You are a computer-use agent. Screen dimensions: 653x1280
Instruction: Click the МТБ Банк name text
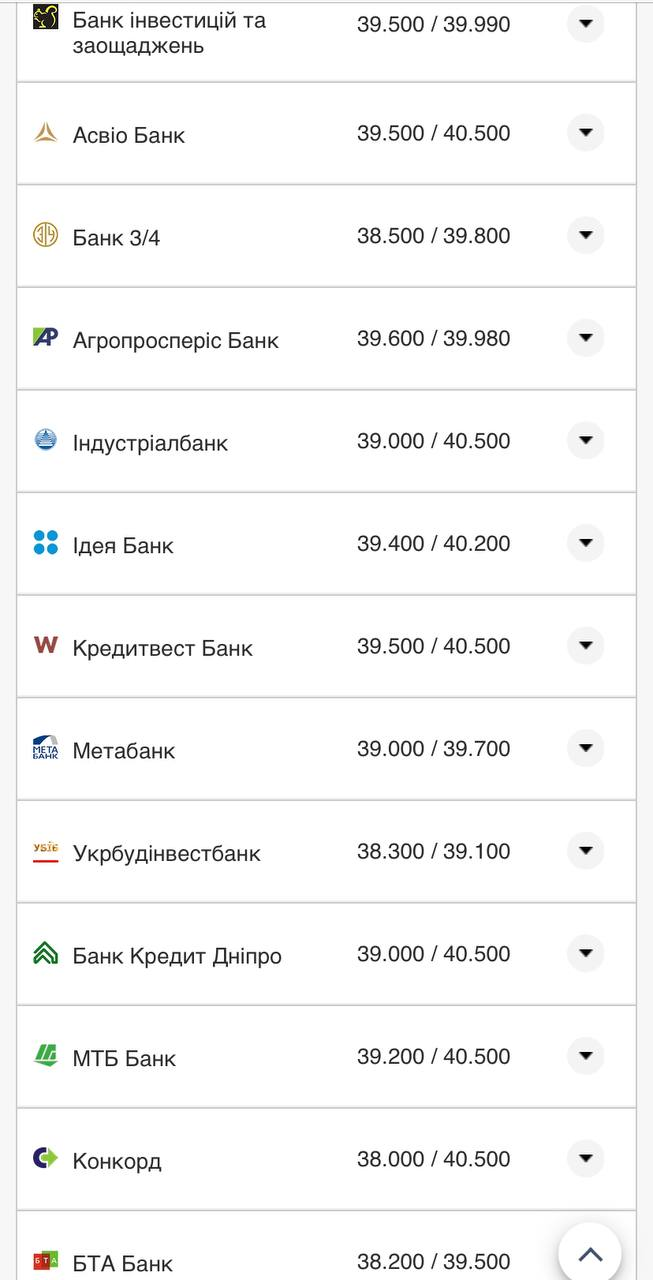124,1057
